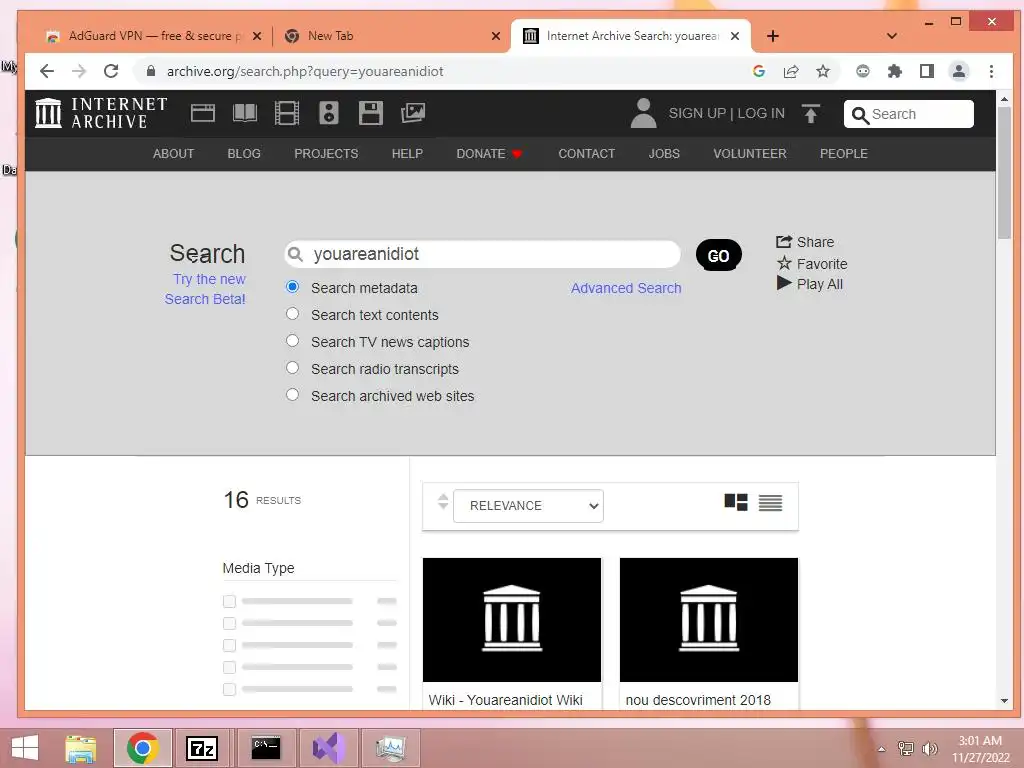Open Chrome tab search chevron
Image resolution: width=1024 pixels, height=768 pixels.
(x=891, y=36)
